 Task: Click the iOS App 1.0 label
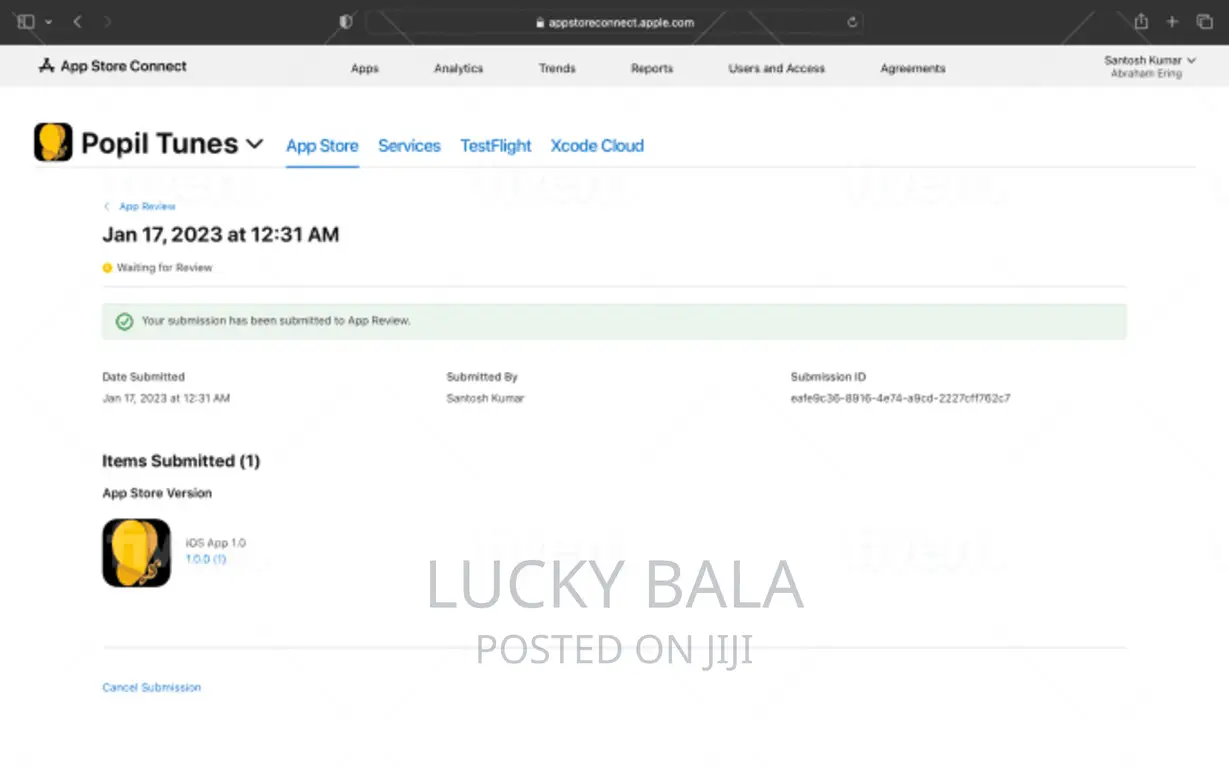pos(216,543)
